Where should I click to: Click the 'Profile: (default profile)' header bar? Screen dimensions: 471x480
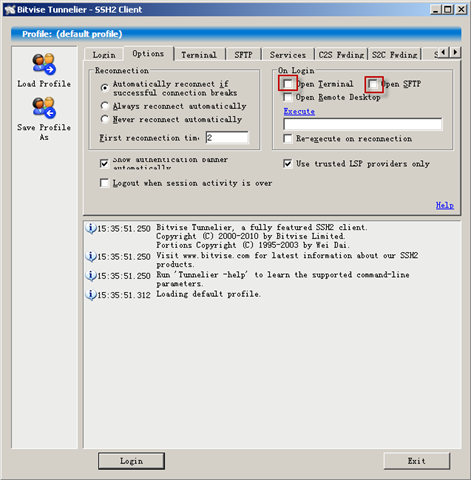click(236, 34)
